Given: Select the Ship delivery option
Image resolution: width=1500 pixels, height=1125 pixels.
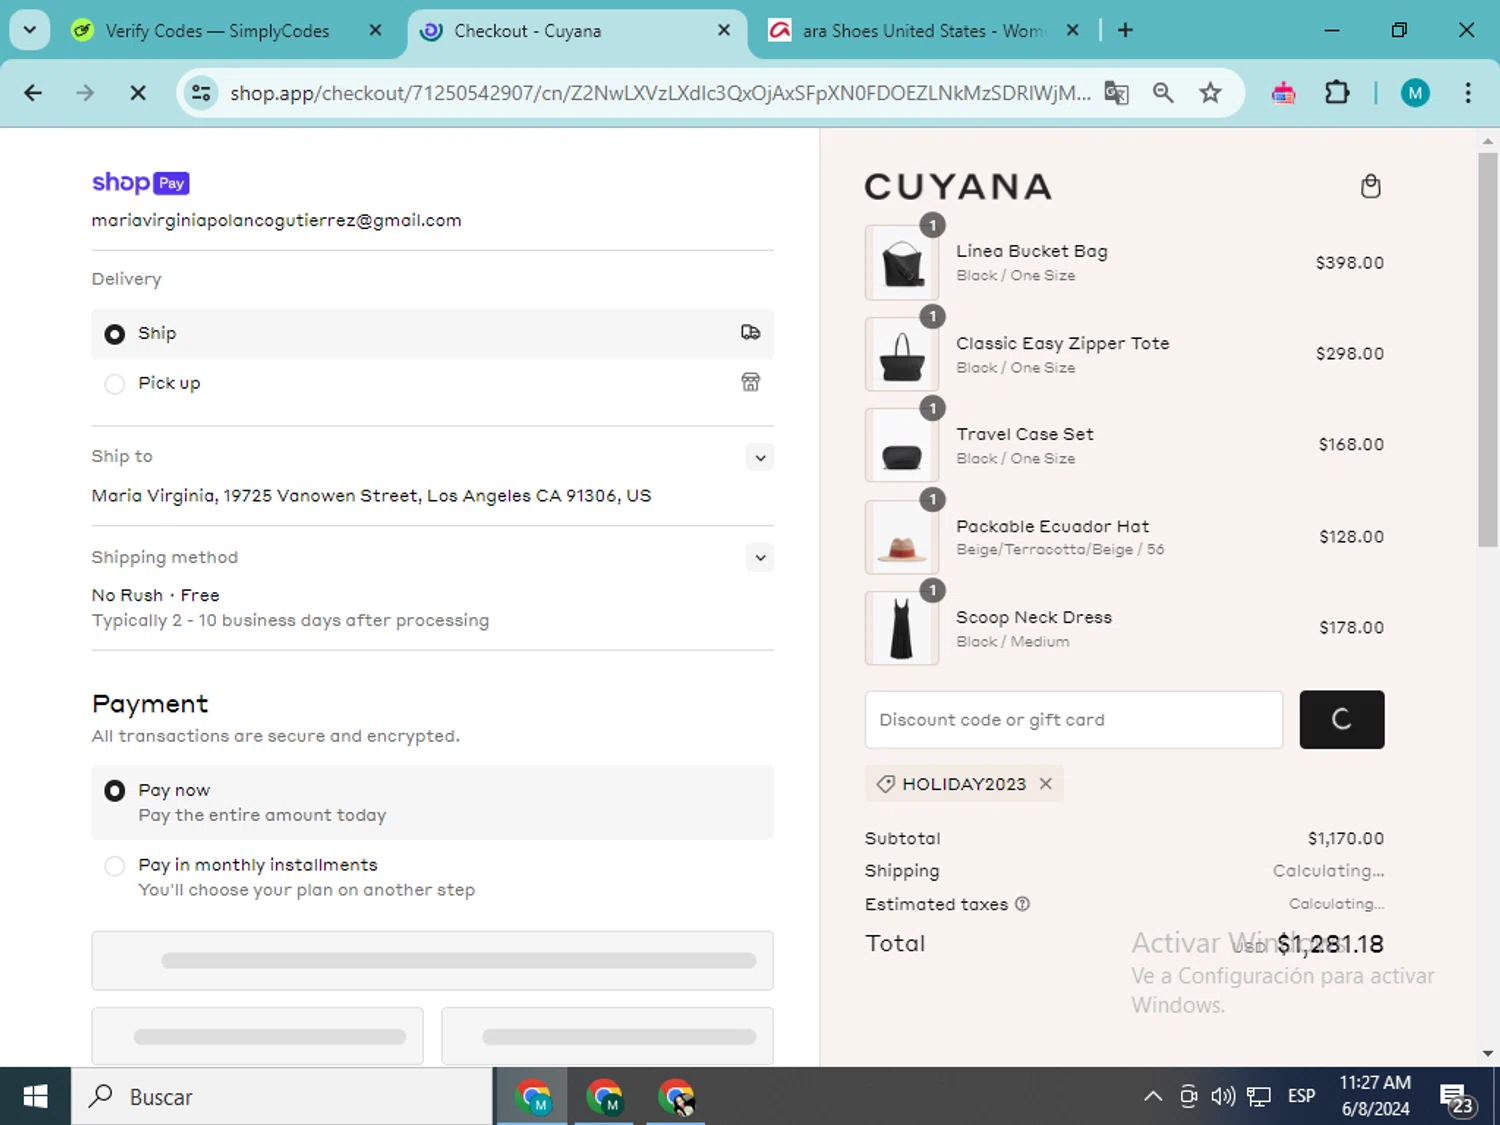Looking at the screenshot, I should (x=115, y=334).
